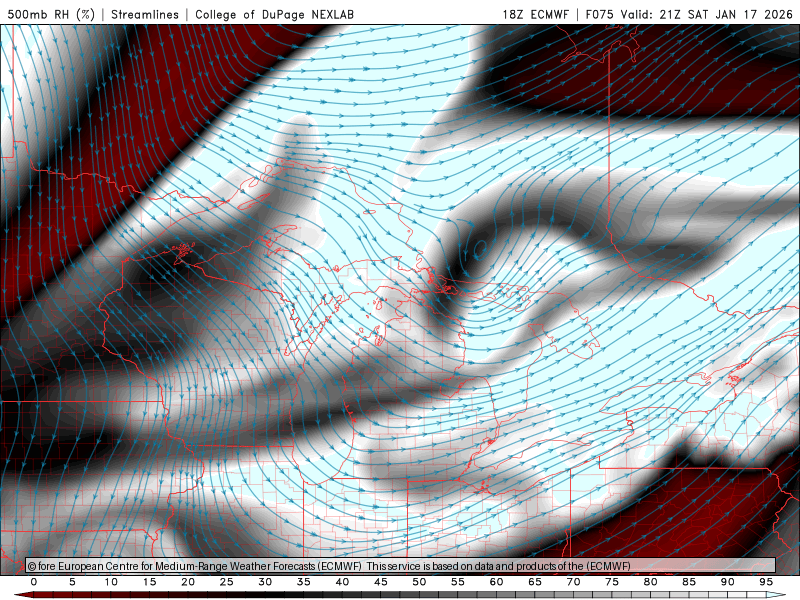This screenshot has height=600, width=800.
Task: Click the "50" value on the color scale
Action: pos(419,582)
